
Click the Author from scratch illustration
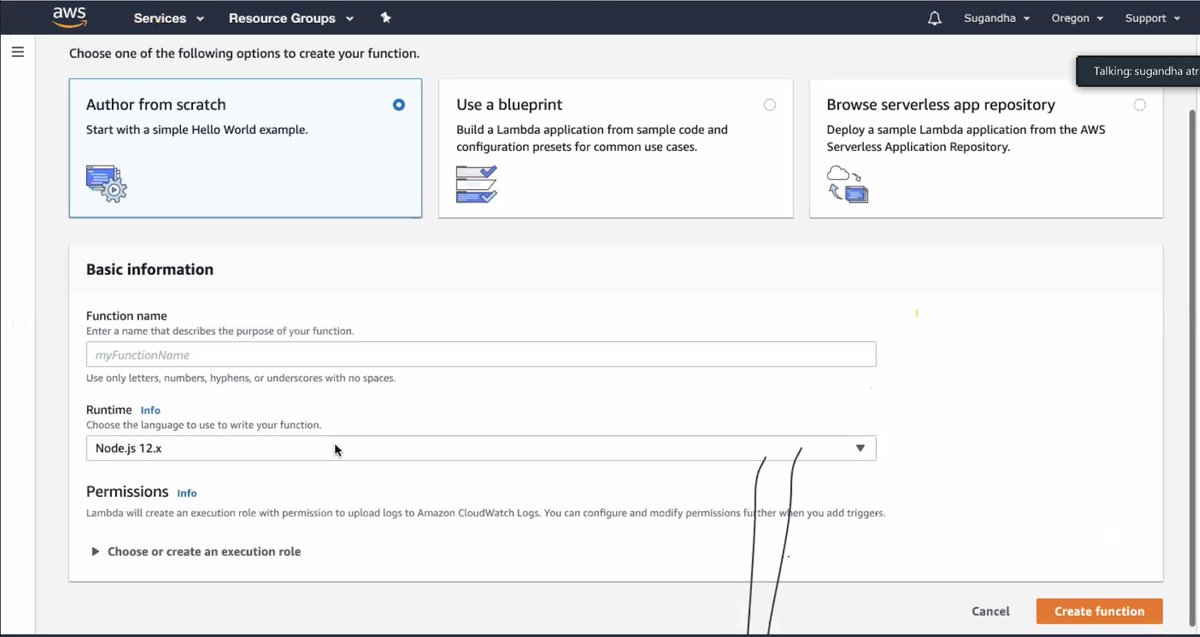[106, 184]
